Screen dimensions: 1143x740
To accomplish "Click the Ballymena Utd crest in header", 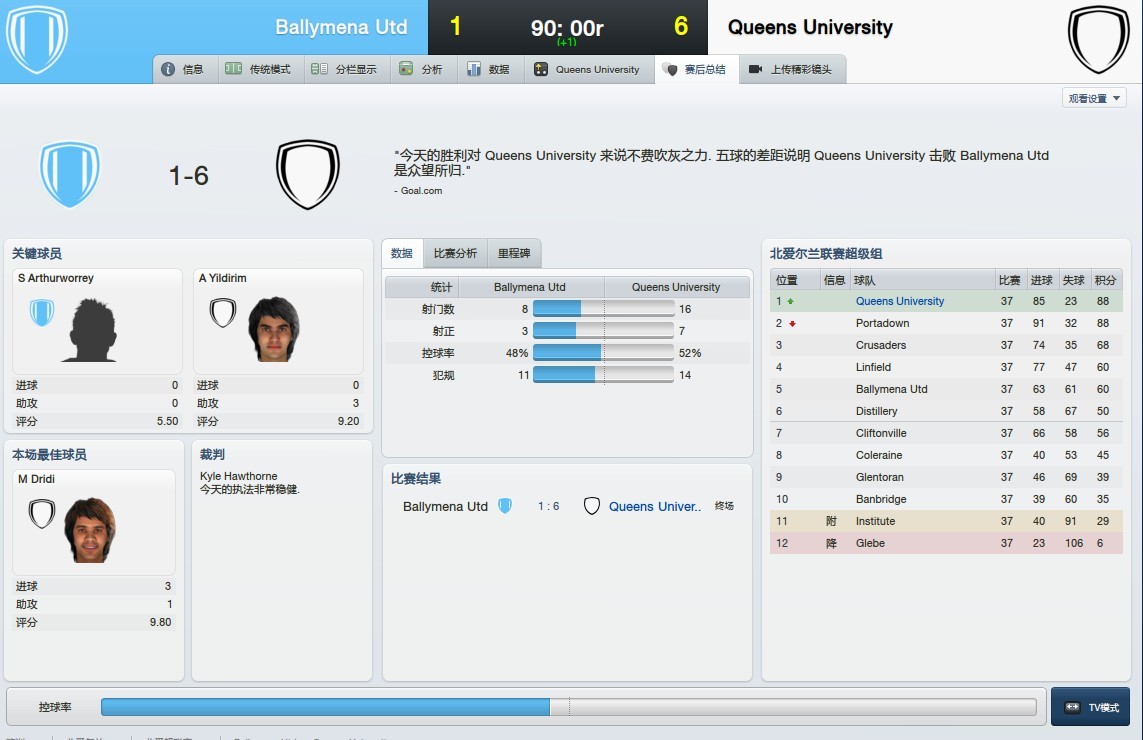I will click(37, 39).
